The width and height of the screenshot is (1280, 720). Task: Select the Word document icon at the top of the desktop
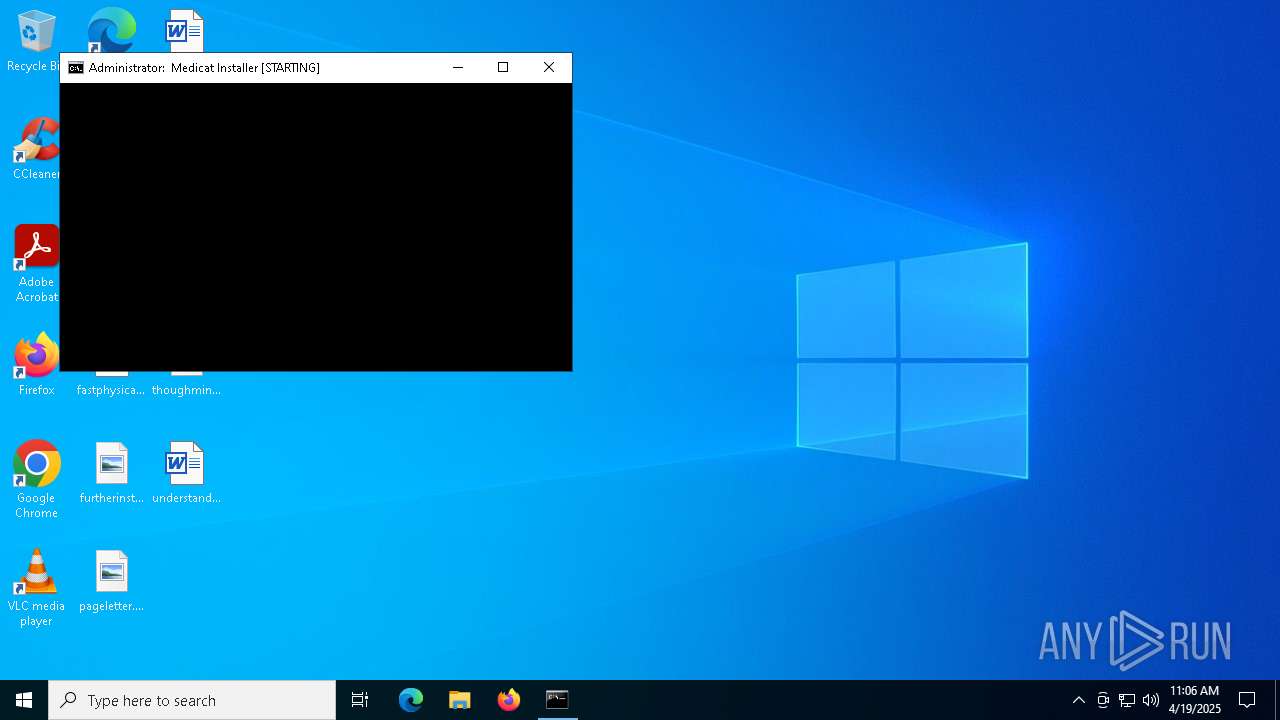pos(185,30)
